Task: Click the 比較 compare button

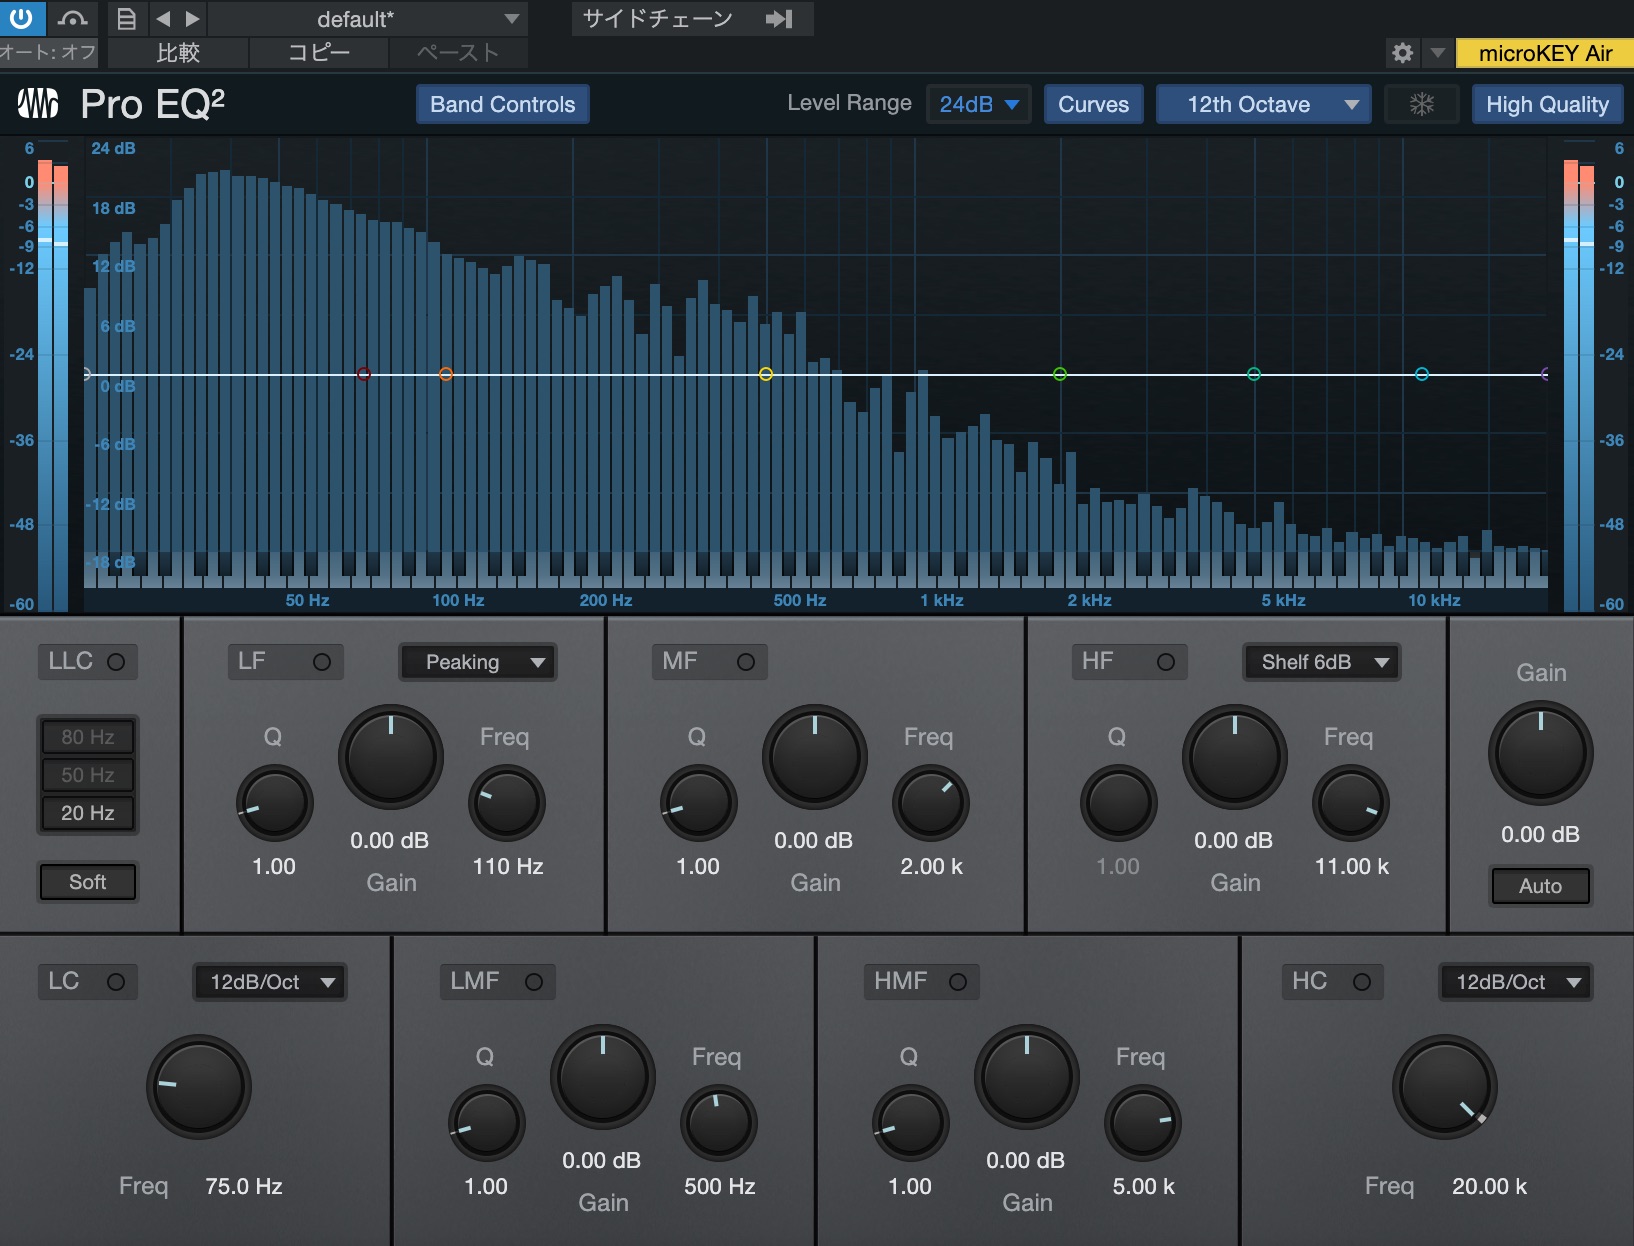Action: (178, 53)
